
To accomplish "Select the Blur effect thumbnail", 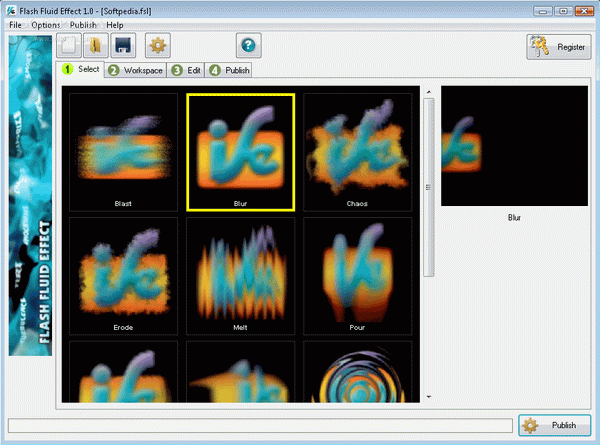I will (241, 152).
